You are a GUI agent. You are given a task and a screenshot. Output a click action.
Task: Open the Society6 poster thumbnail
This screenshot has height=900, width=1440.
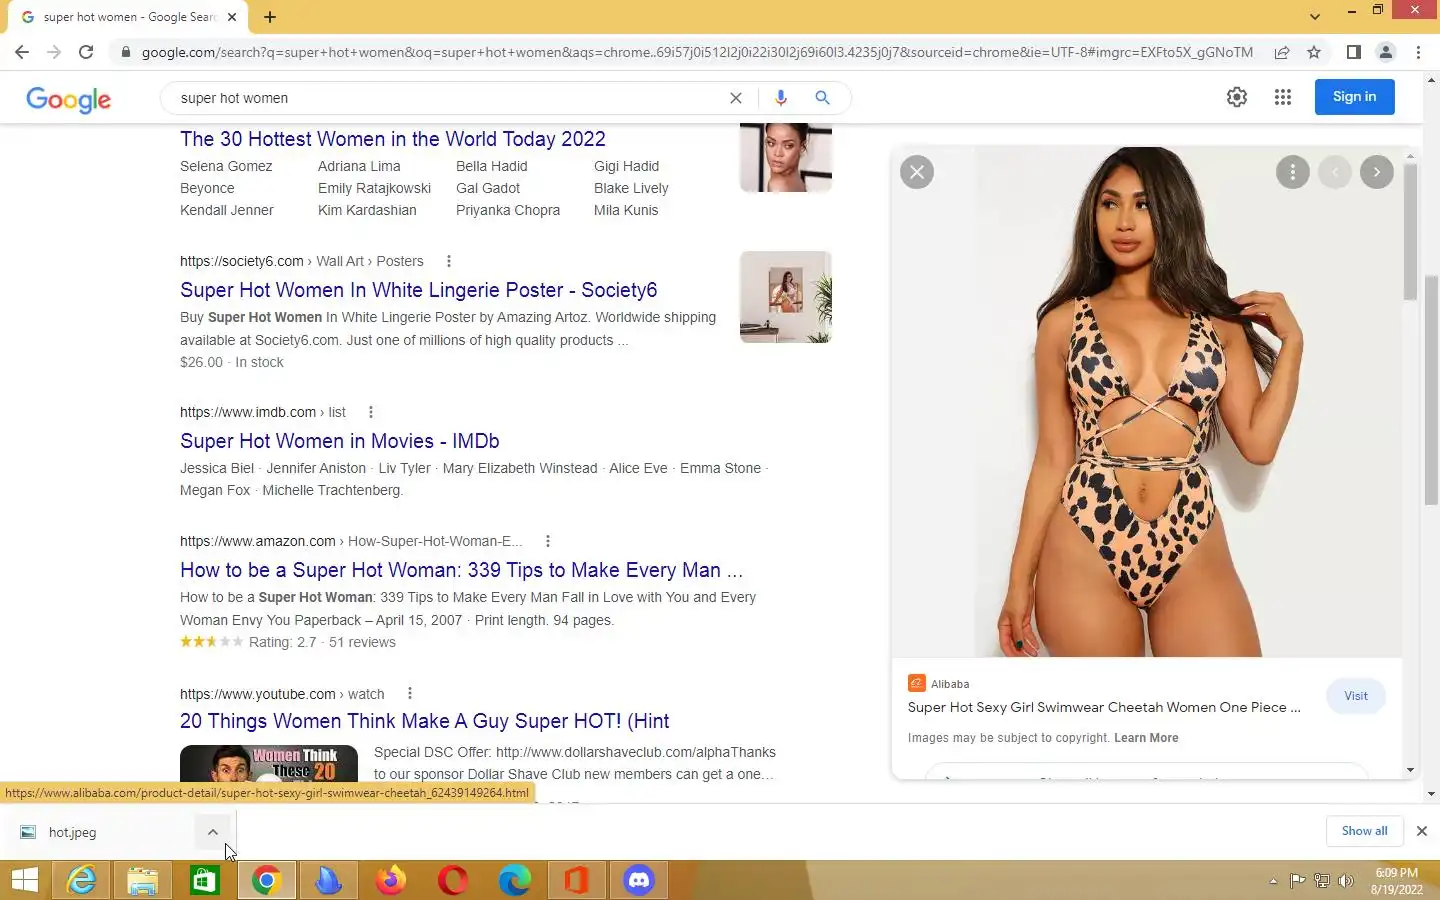pyautogui.click(x=786, y=297)
